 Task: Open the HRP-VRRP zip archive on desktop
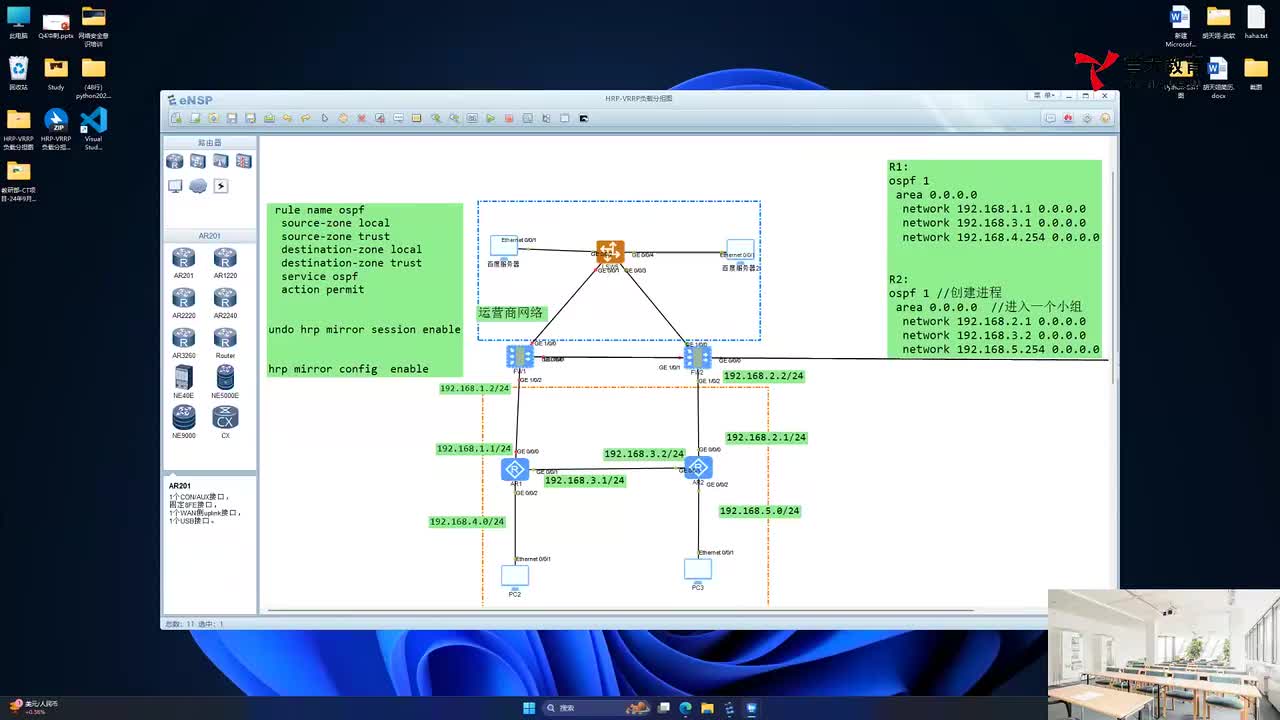coord(56,128)
